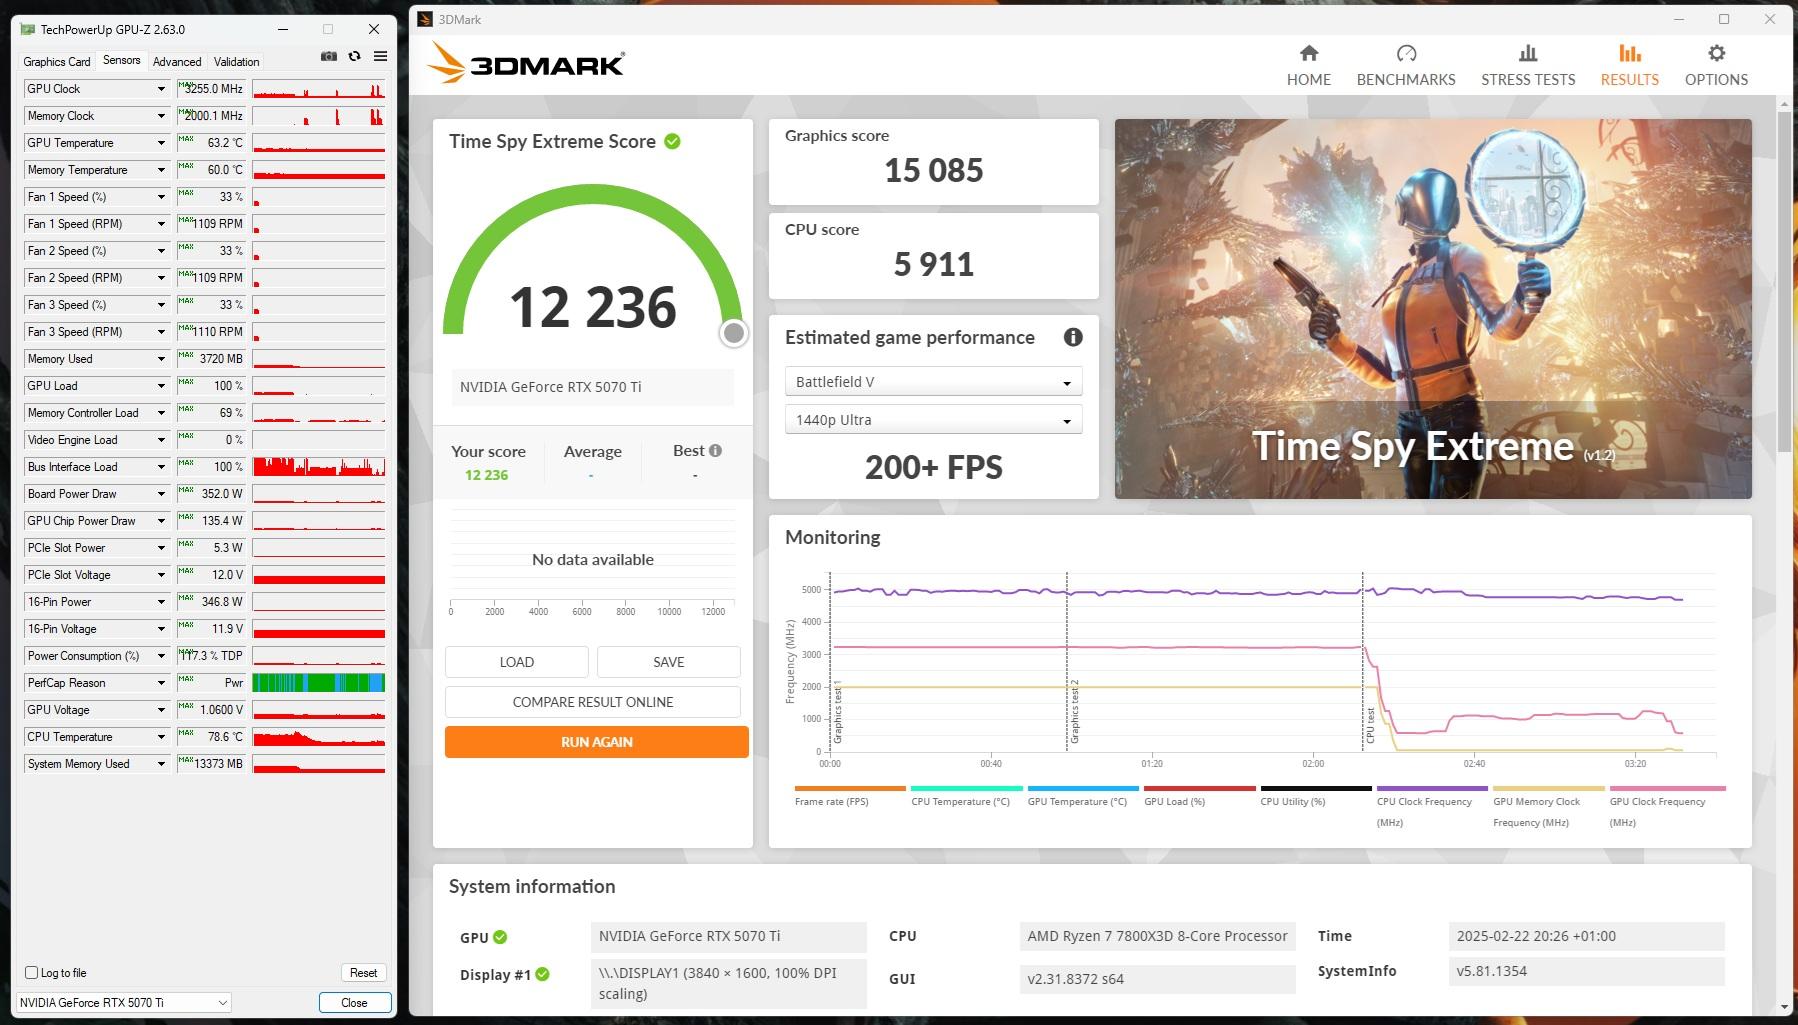Expand the CPU Temperature sensor dropdown in GPU-Z

(161, 737)
